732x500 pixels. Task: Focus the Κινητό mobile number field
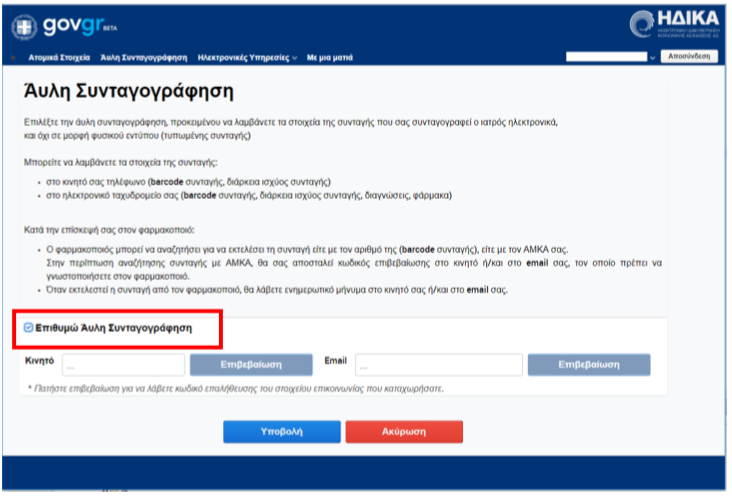(121, 364)
